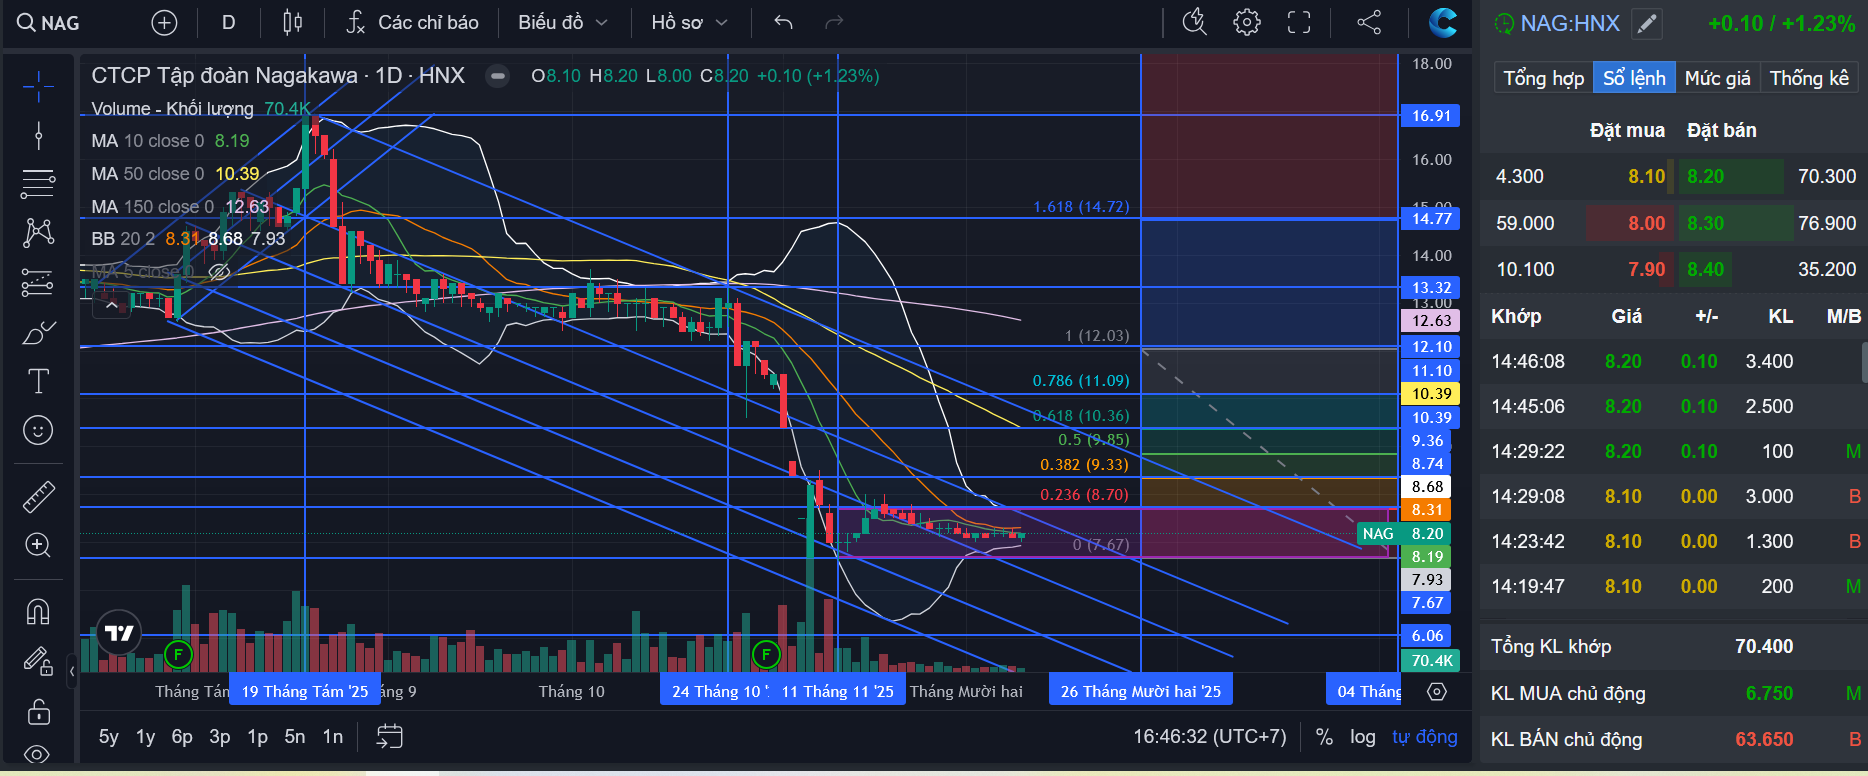Click the F event marker near 24 Tháng 10

[766, 655]
